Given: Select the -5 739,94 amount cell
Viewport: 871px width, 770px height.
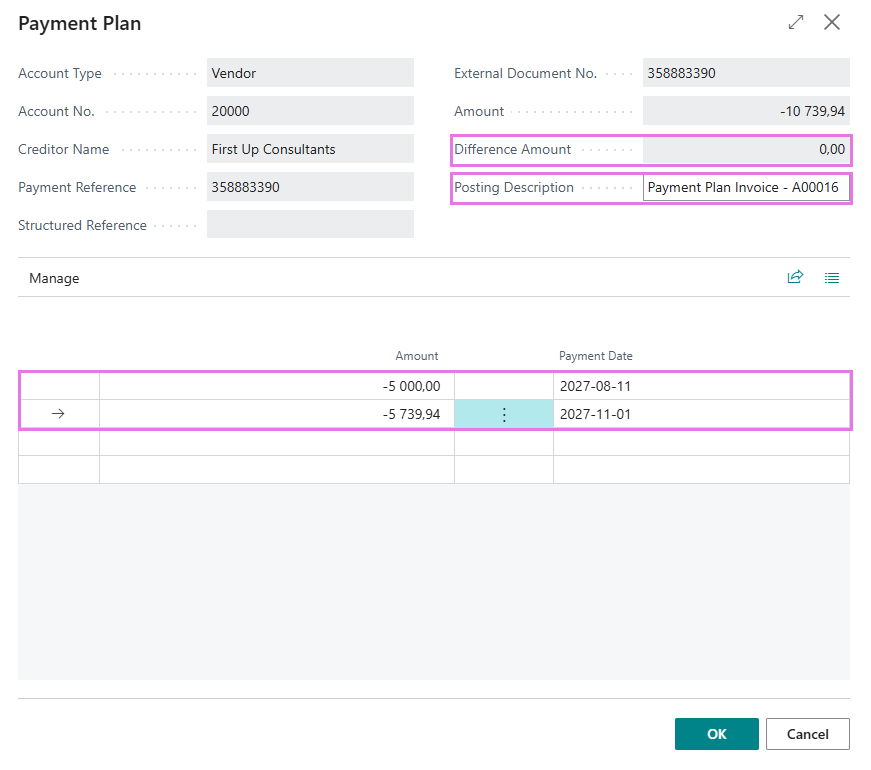Looking at the screenshot, I should 277,414.
